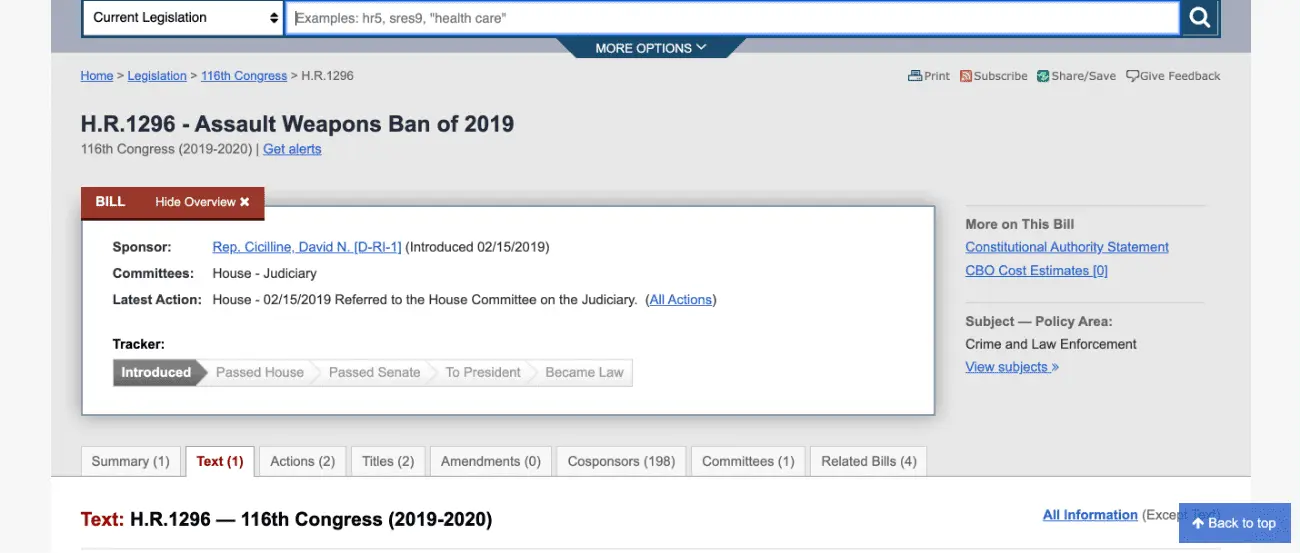Open Constitutional Authority Statement link
Image resolution: width=1301 pixels, height=554 pixels.
(1067, 247)
